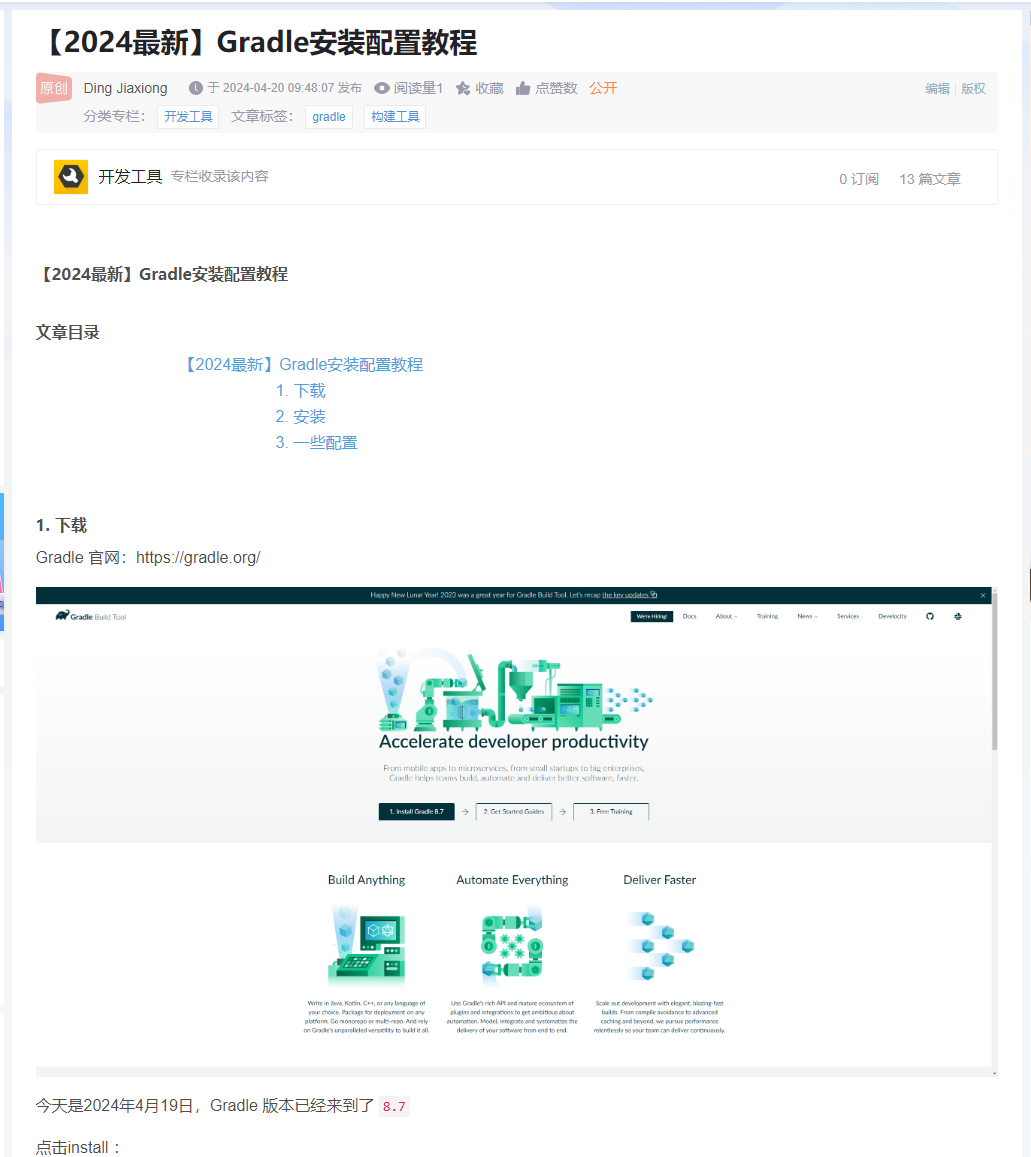Click the Build Anything heading

coord(367,880)
